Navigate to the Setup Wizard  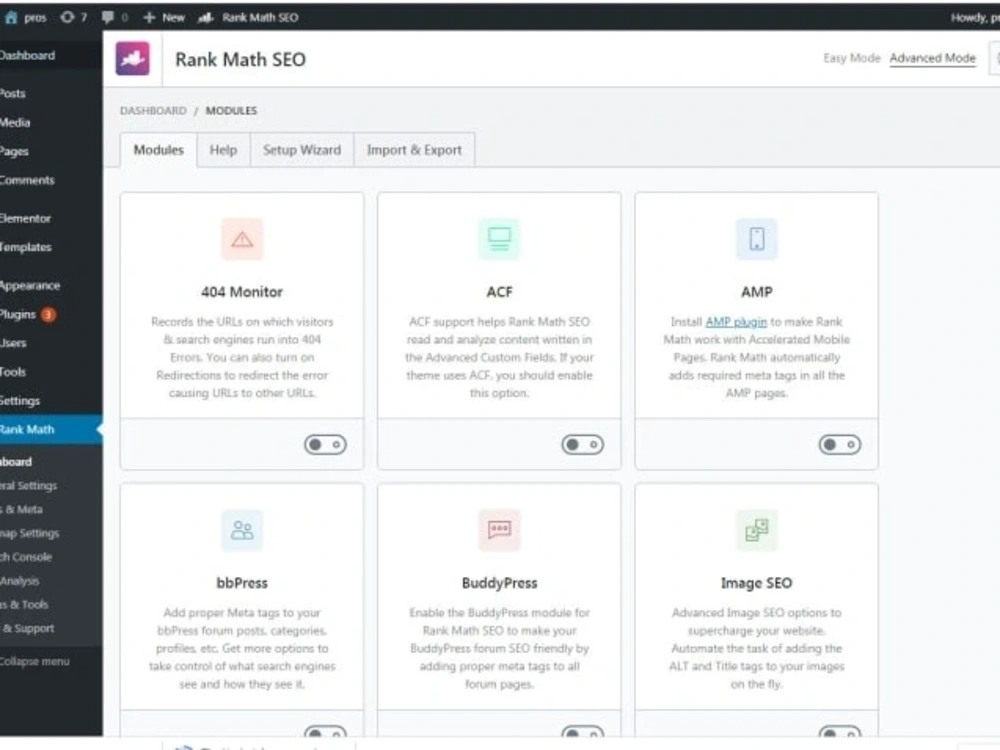(x=302, y=150)
